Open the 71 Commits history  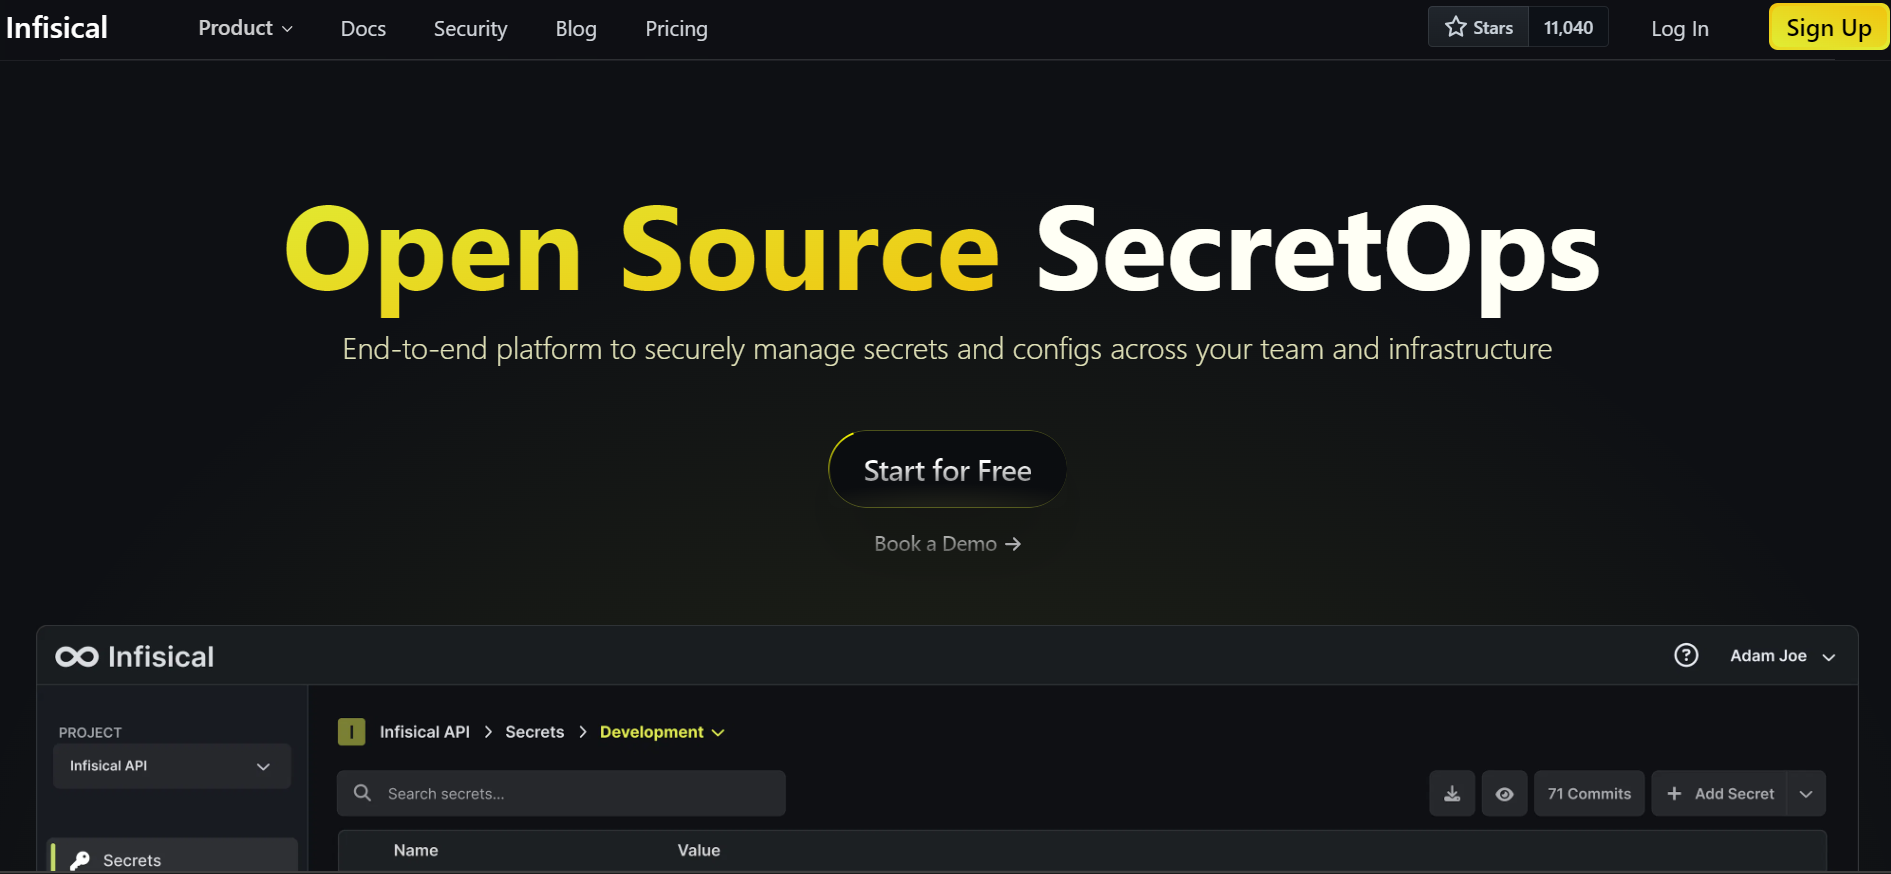[x=1589, y=793]
